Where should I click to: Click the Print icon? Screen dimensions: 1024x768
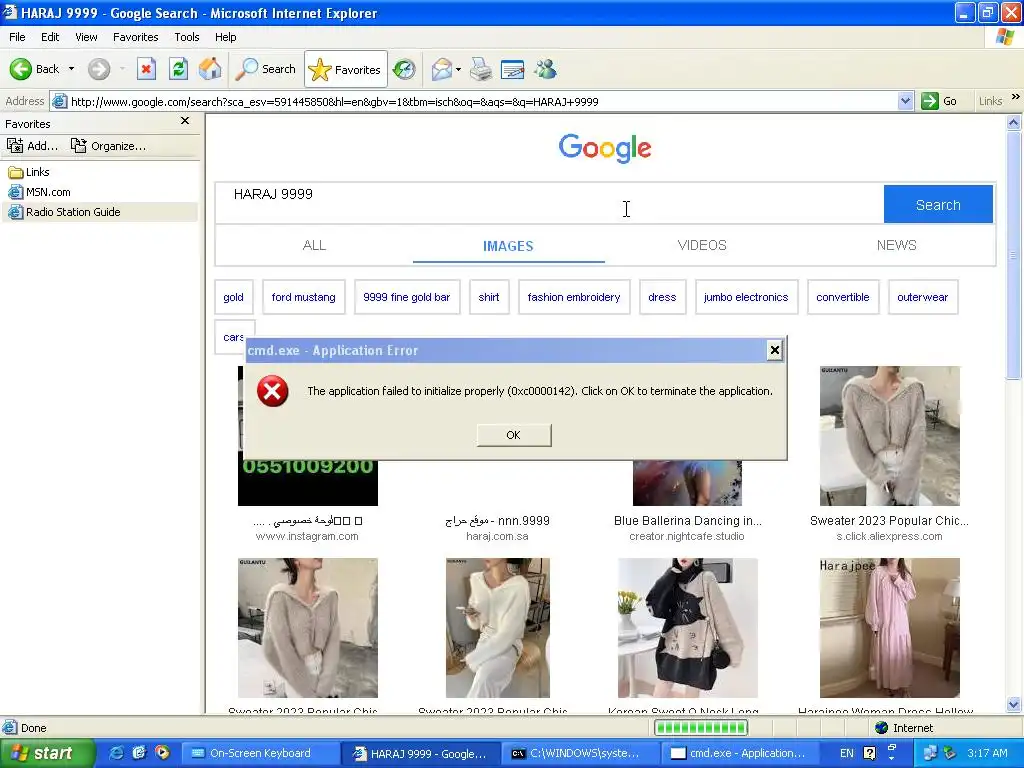tap(481, 69)
